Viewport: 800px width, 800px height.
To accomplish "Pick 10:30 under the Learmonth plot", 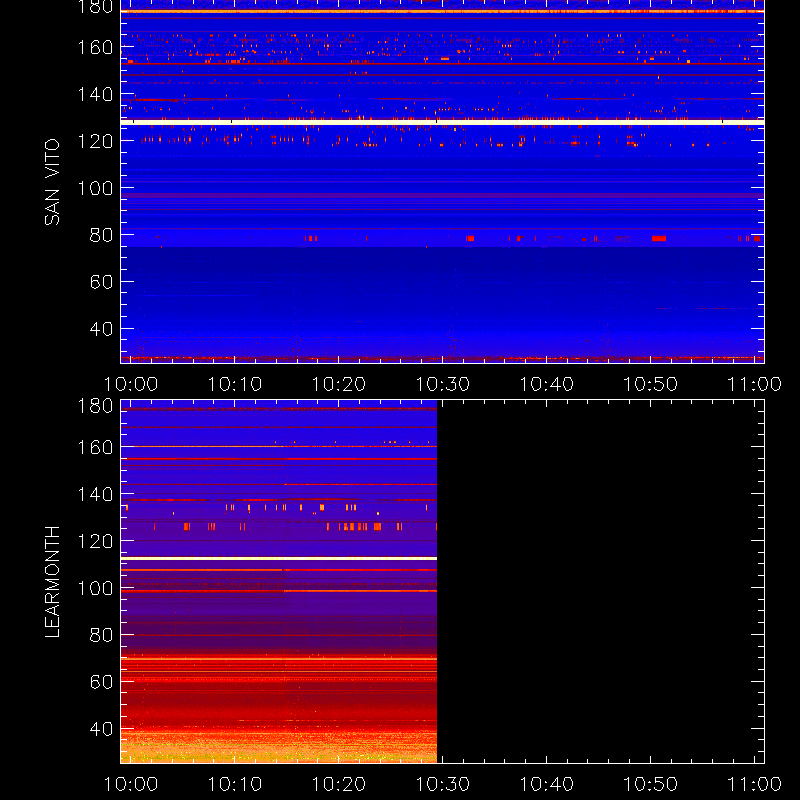I will pos(443,784).
